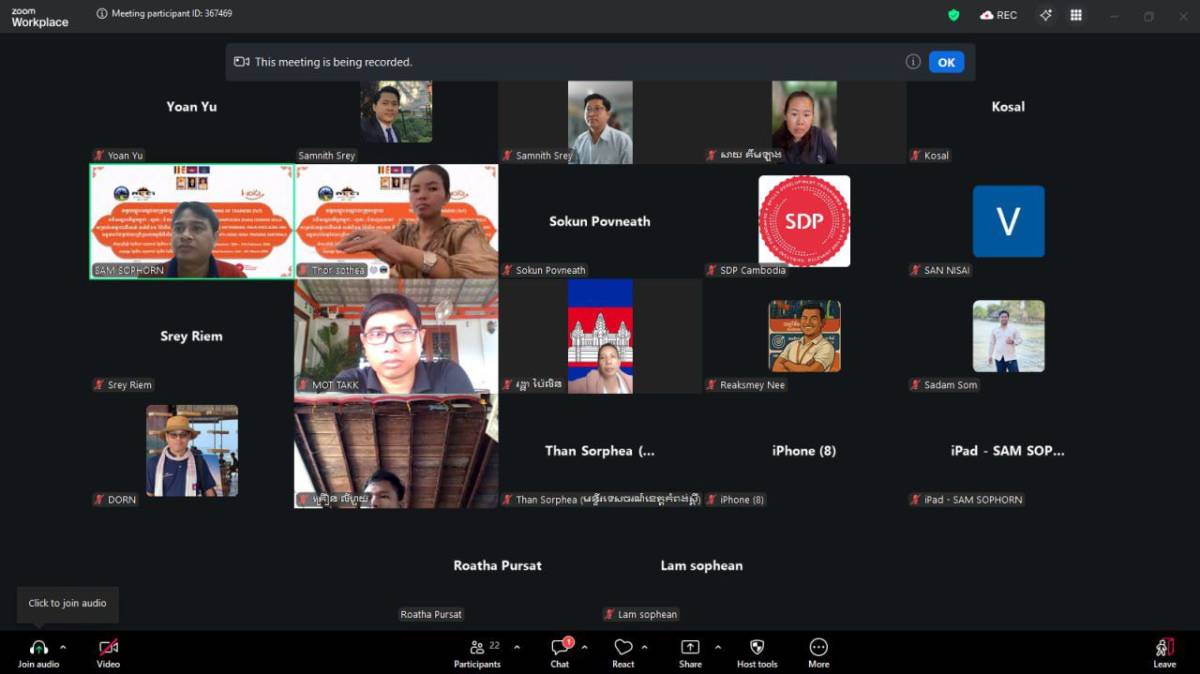Select Sadam Som avatar tile

1008,336
